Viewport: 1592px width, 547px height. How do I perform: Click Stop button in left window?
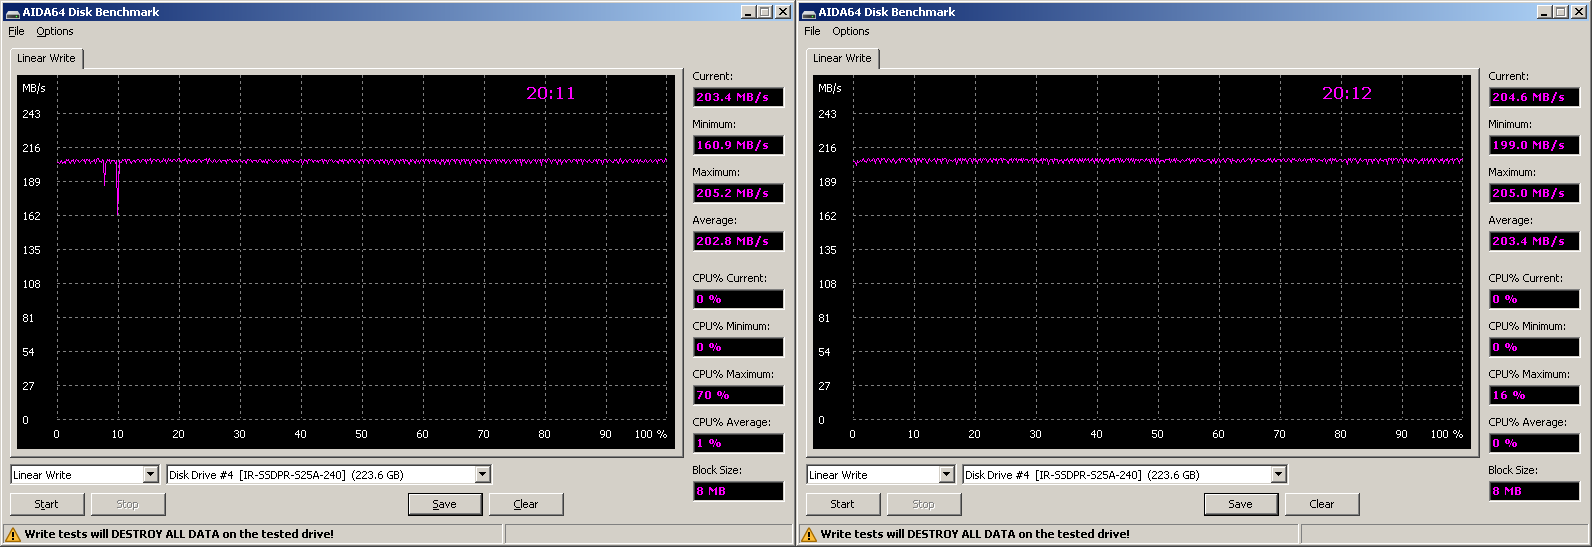pyautogui.click(x=128, y=504)
